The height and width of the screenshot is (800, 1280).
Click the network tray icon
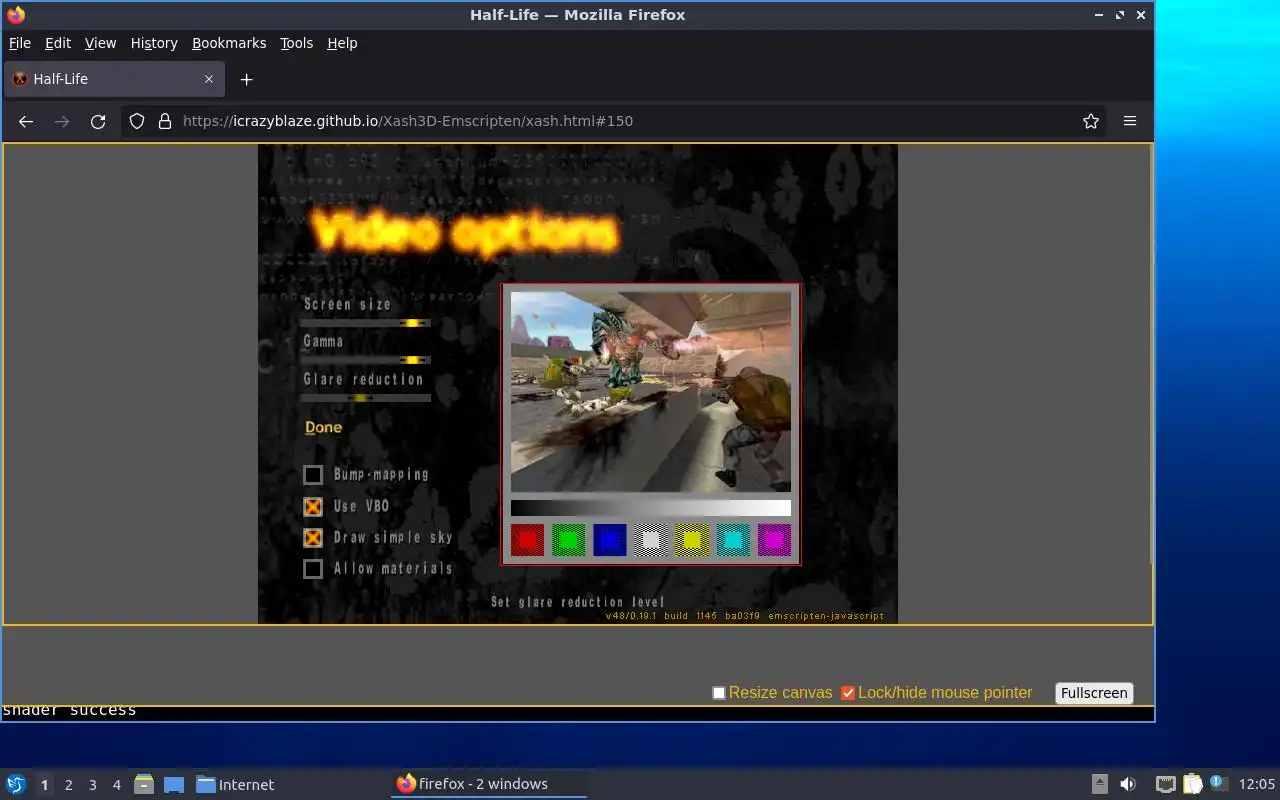[1165, 784]
